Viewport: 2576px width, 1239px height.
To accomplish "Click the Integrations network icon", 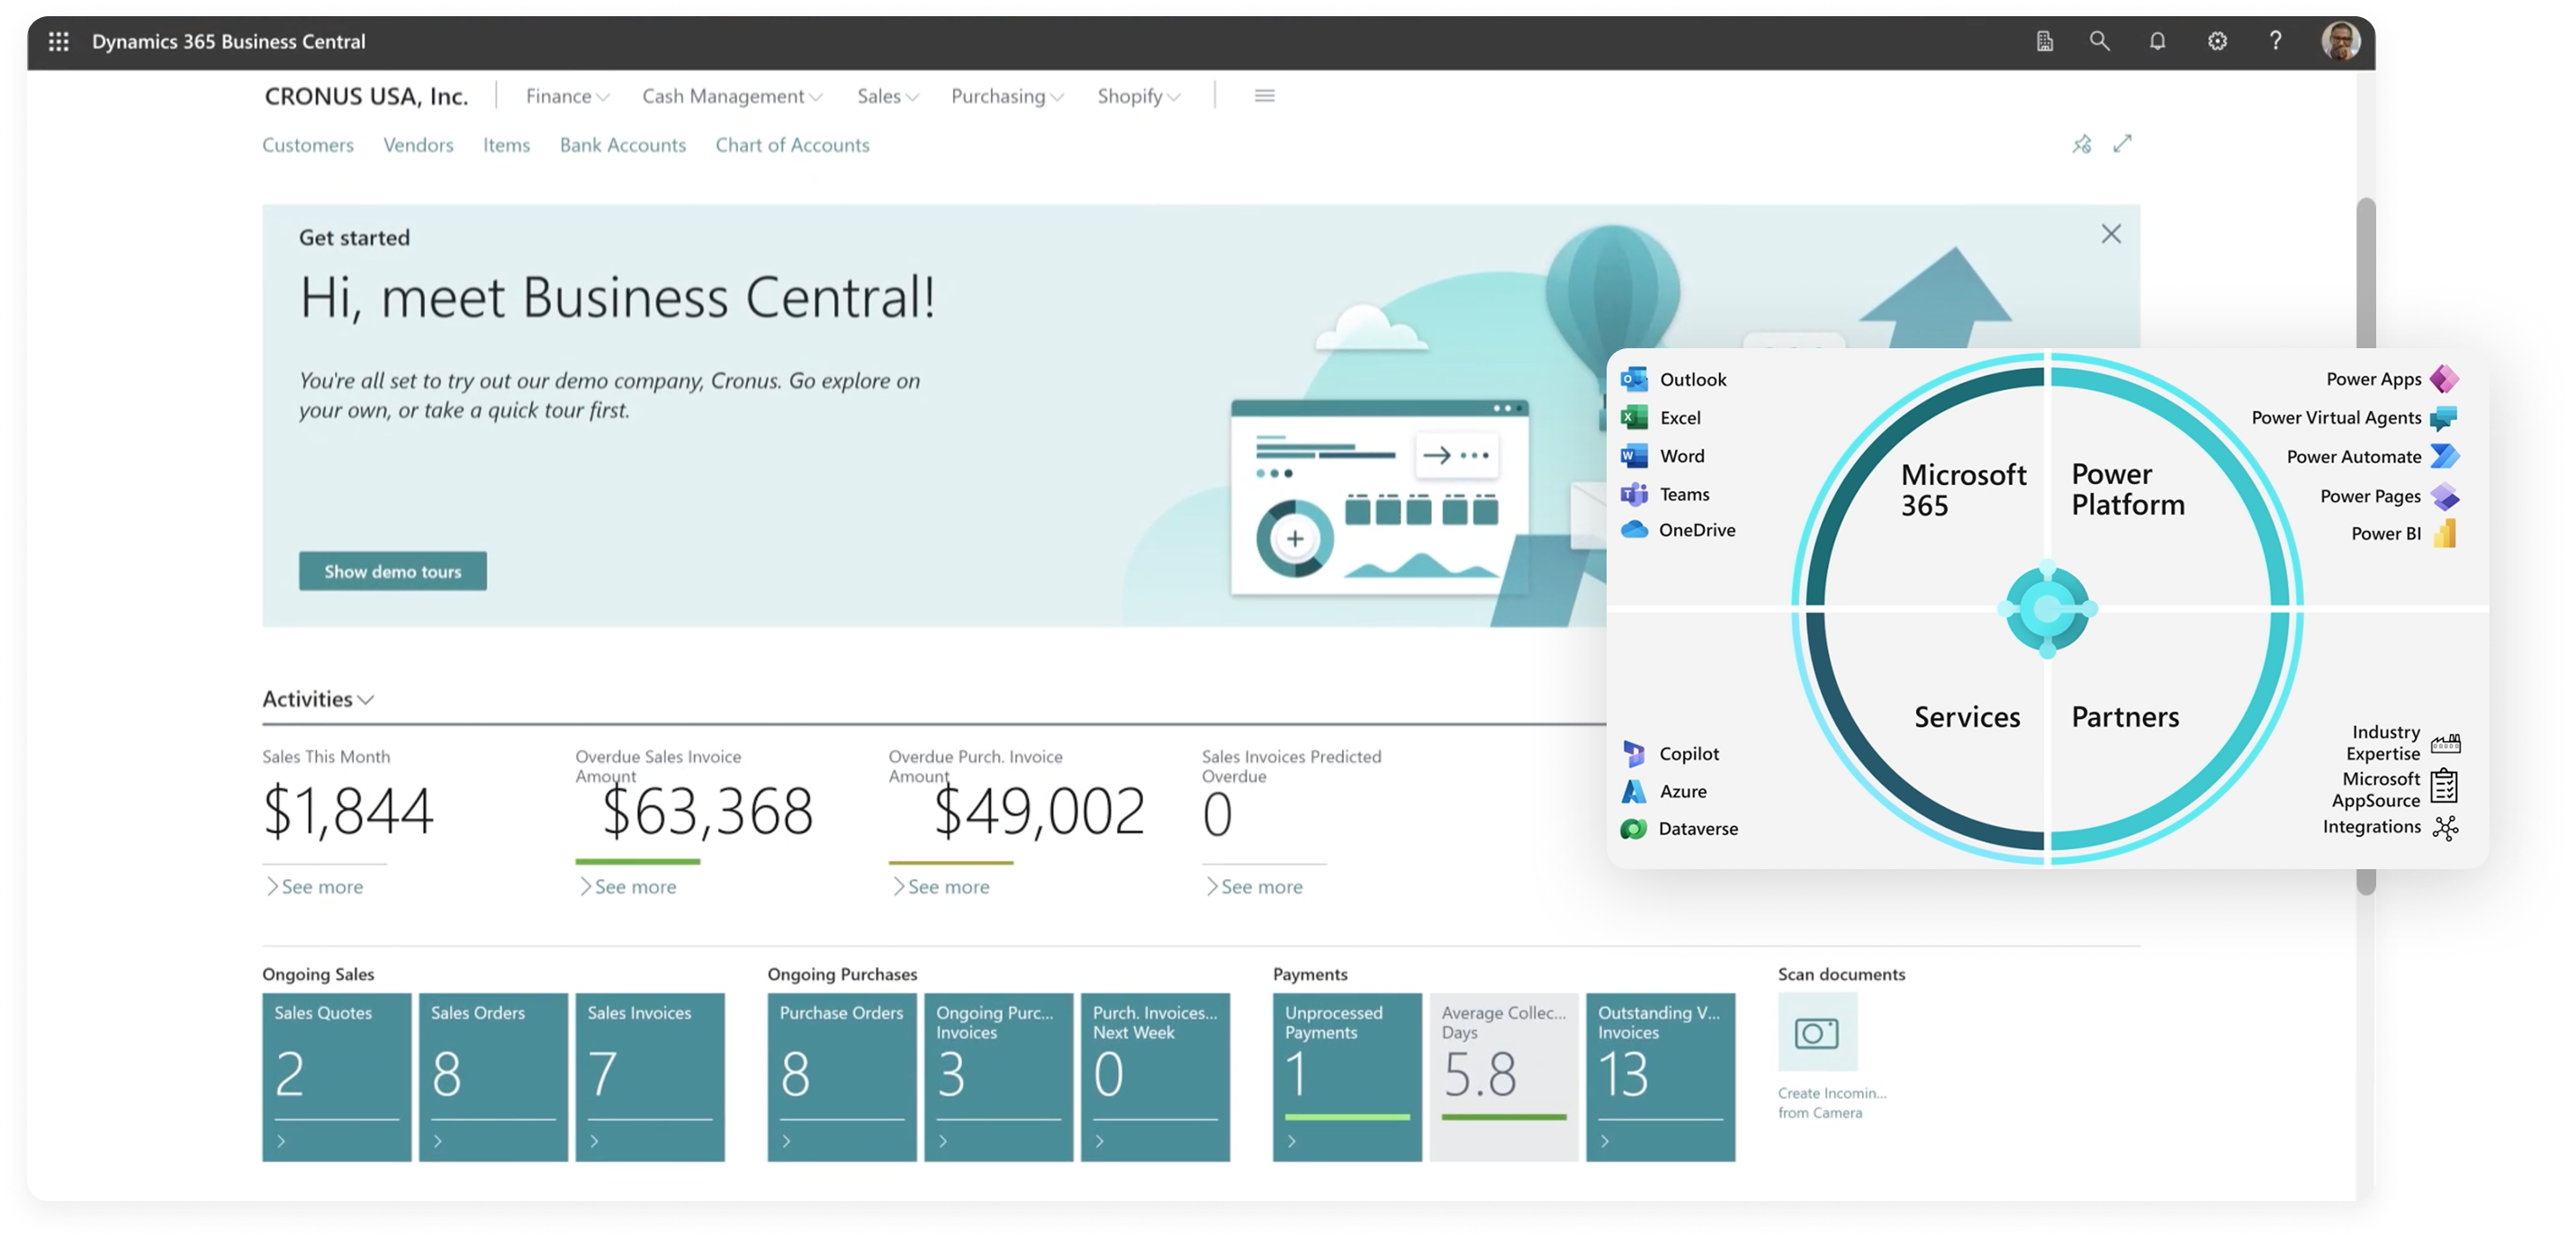I will [x=2445, y=828].
